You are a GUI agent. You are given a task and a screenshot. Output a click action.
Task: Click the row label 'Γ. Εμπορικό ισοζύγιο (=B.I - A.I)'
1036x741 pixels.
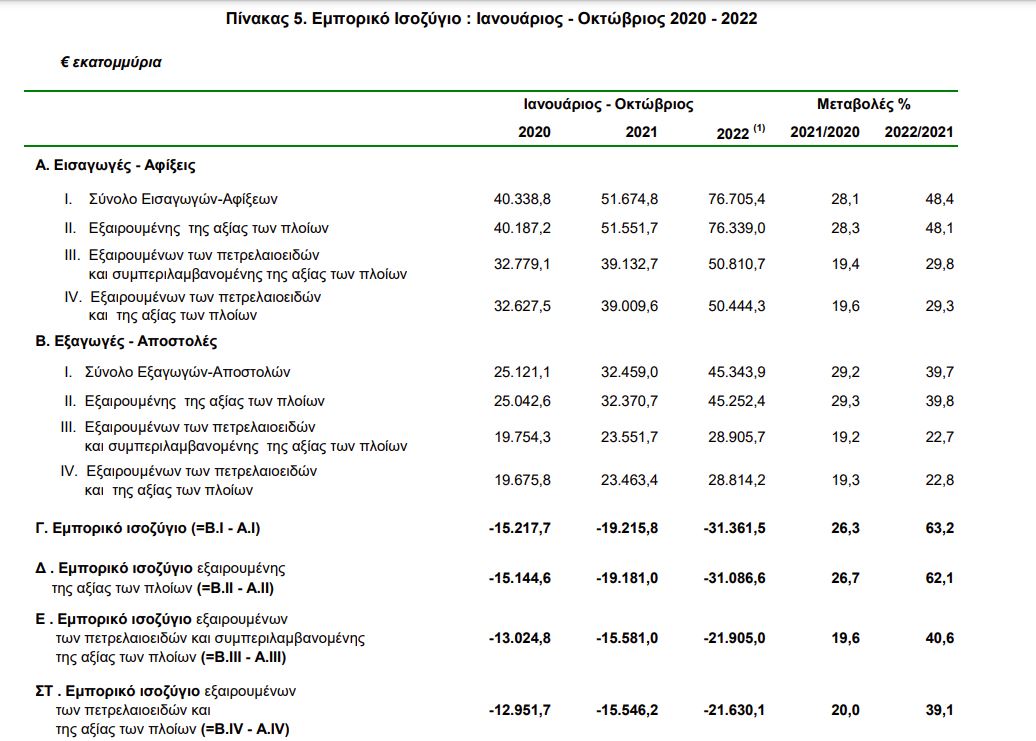(x=147, y=528)
